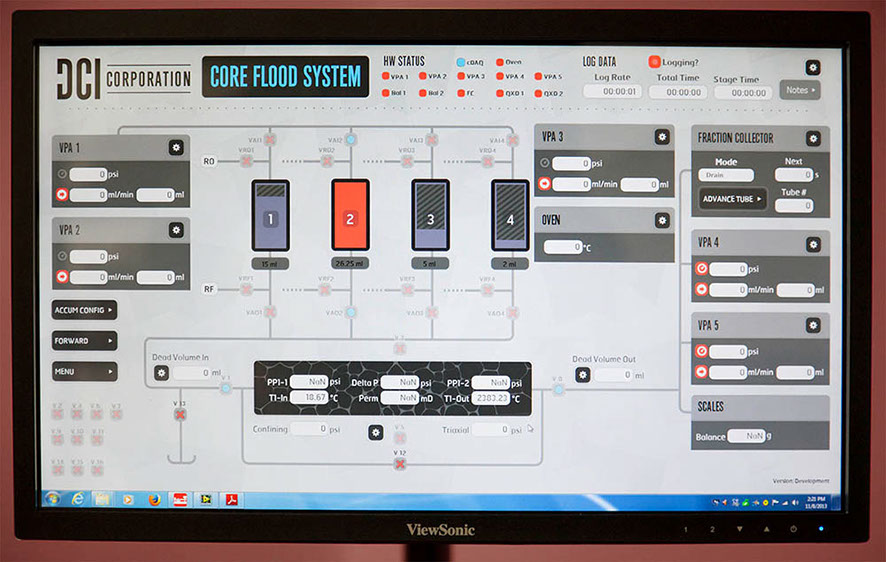Viewport: 886px width, 562px height.
Task: Open the MENU button
Action: [x=85, y=371]
